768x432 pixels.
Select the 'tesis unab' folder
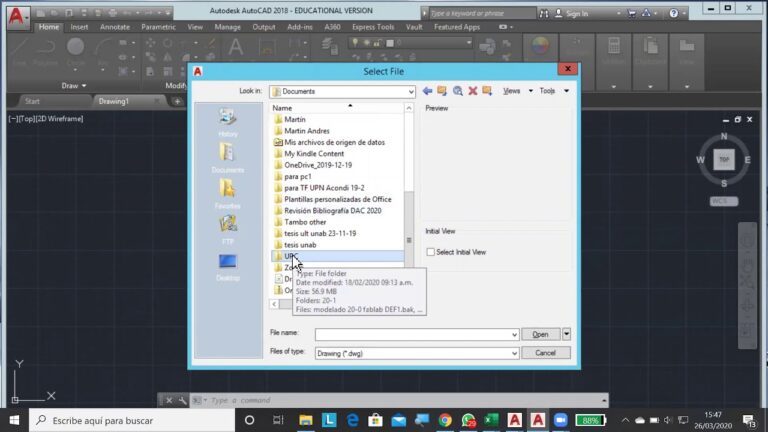(300, 245)
